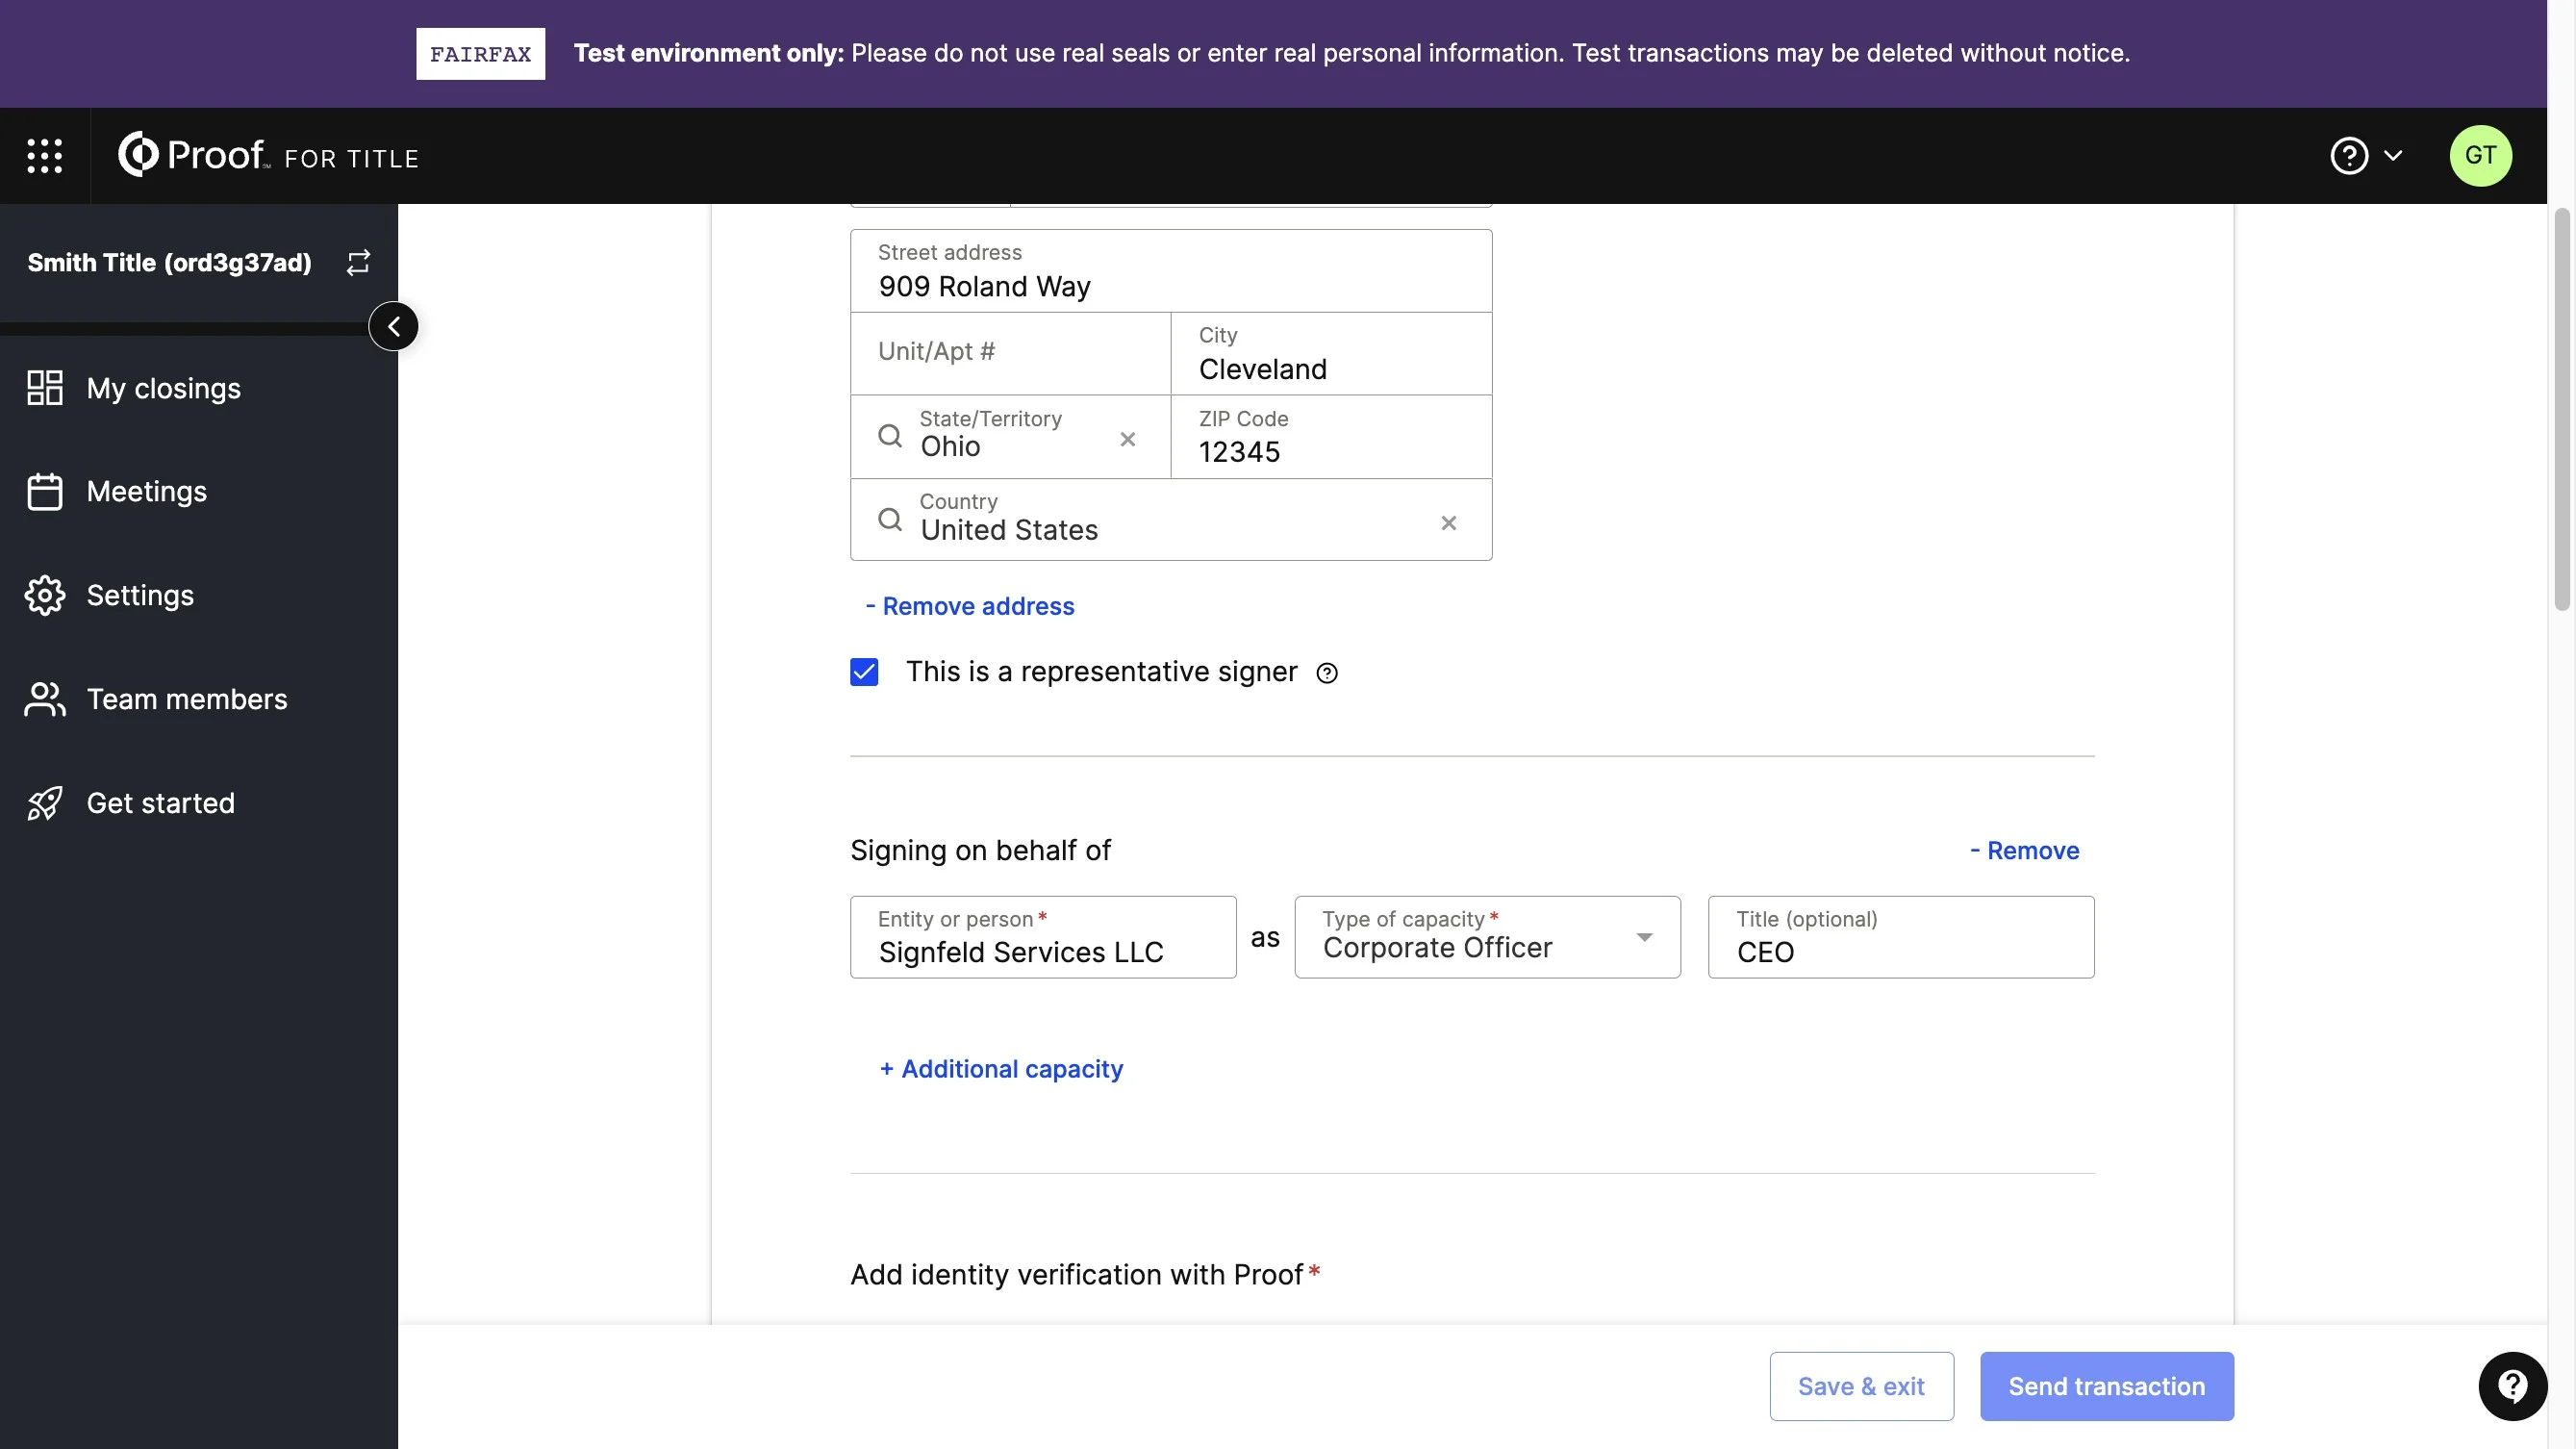Open the floating help chat bubble

2512,1386
